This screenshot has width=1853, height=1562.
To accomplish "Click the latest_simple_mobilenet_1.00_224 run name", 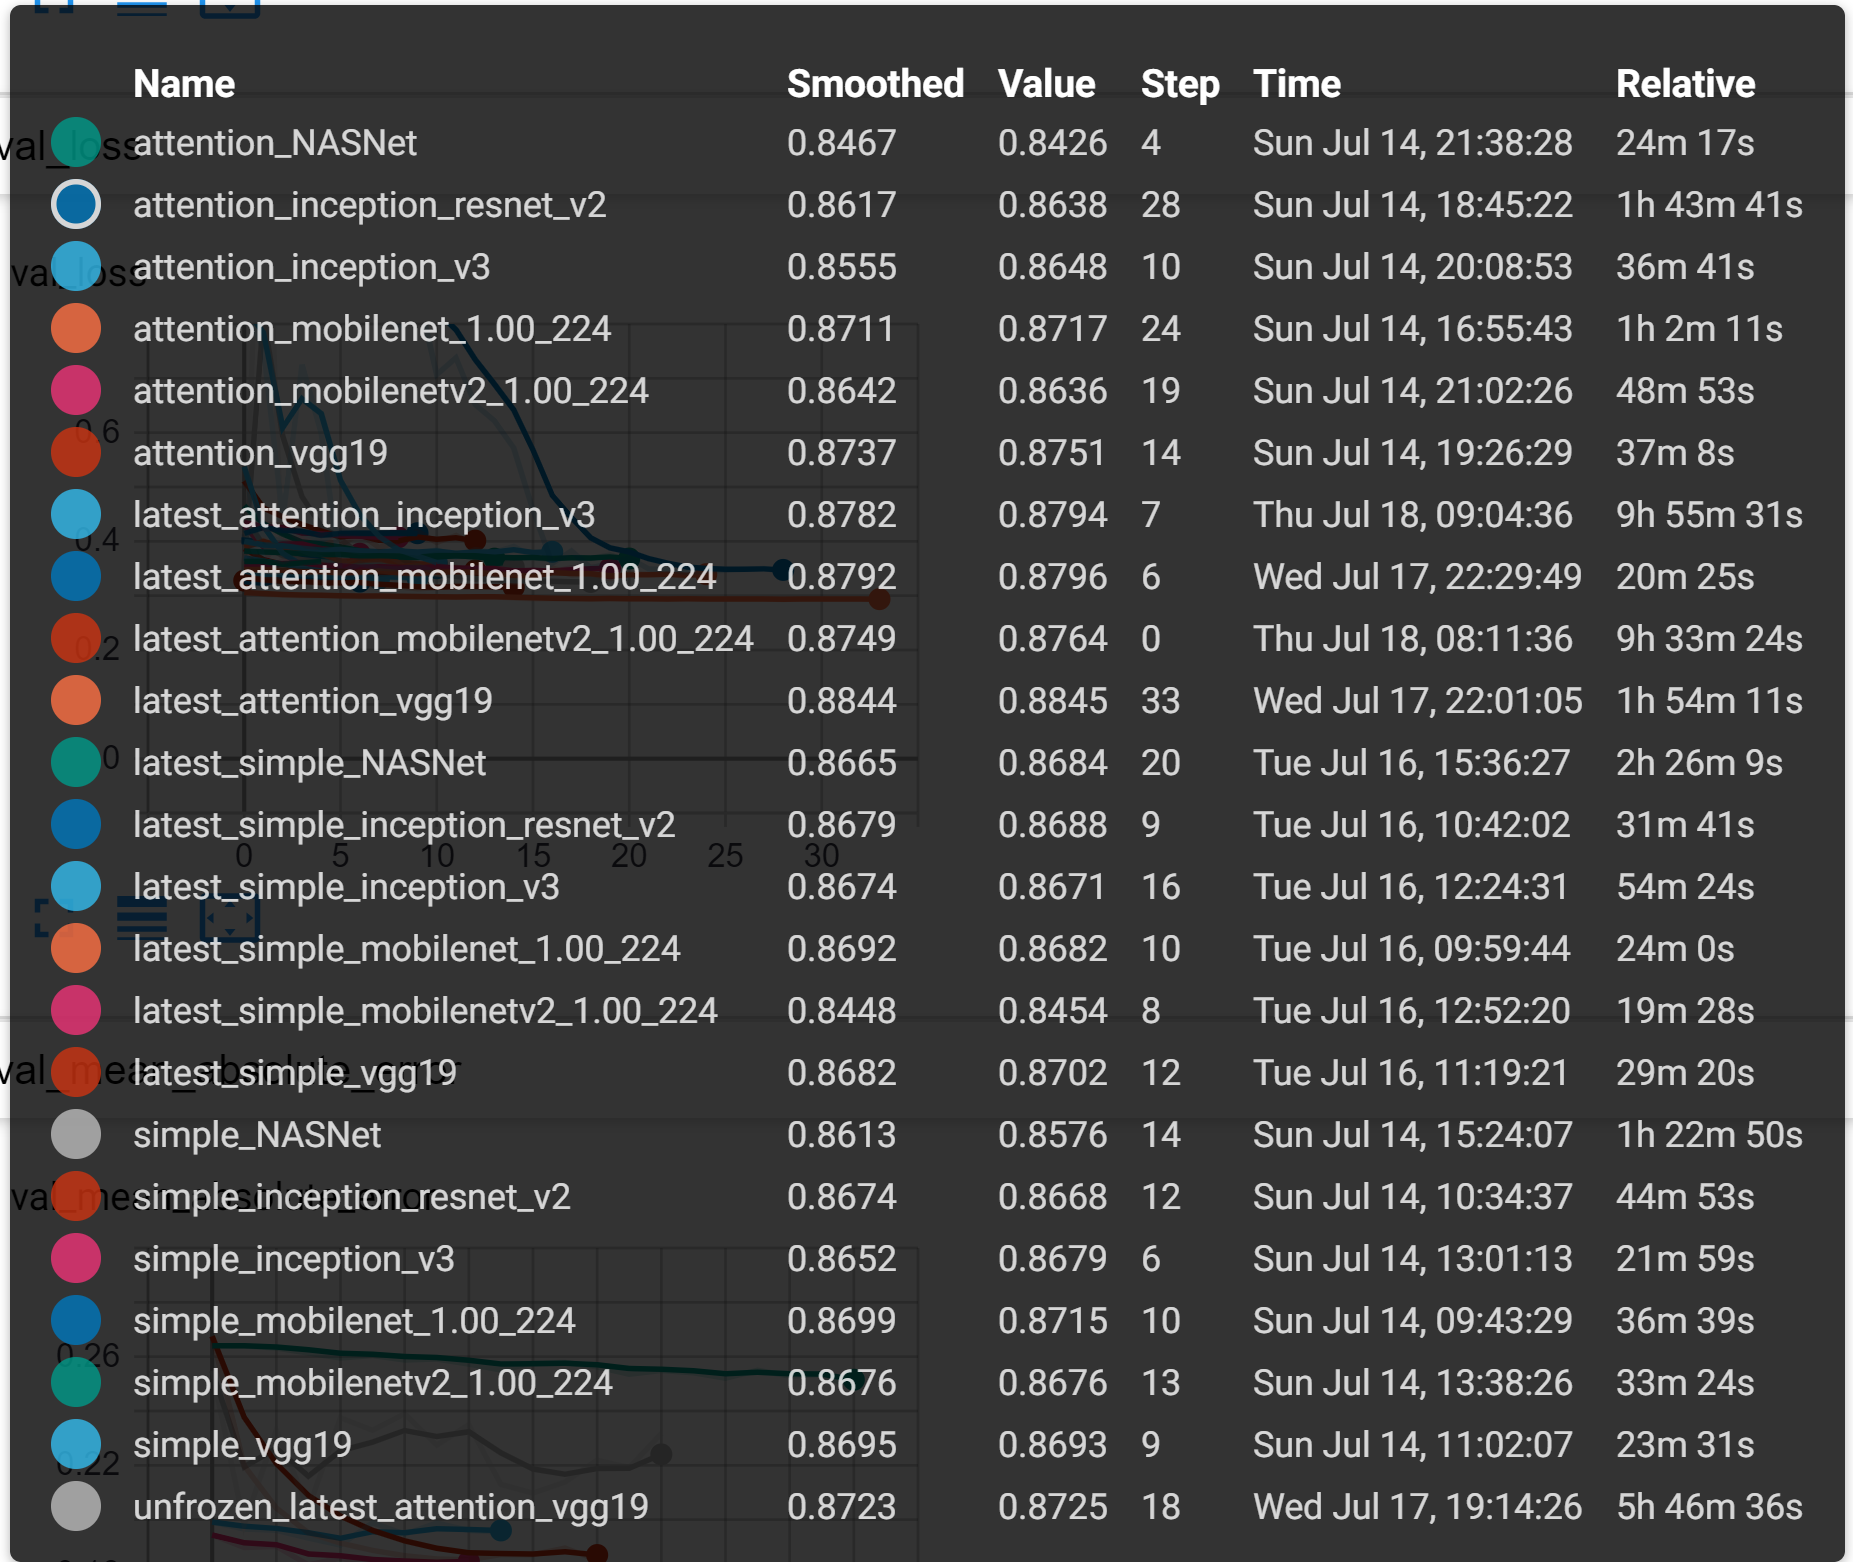I will [407, 949].
